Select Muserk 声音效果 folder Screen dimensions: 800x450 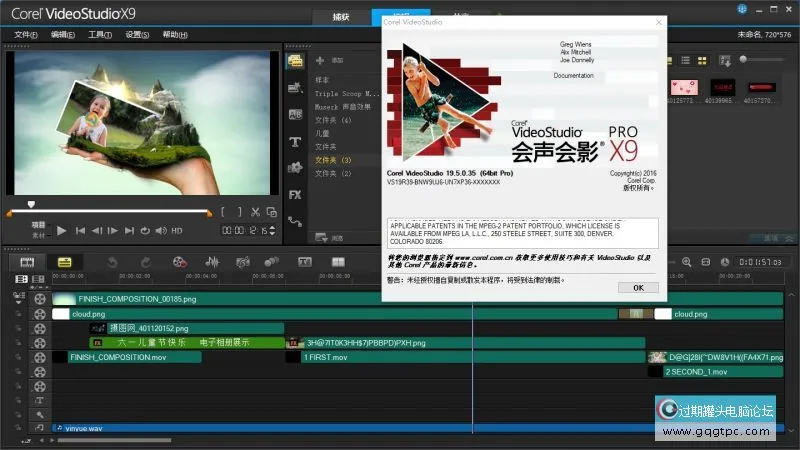click(342, 107)
